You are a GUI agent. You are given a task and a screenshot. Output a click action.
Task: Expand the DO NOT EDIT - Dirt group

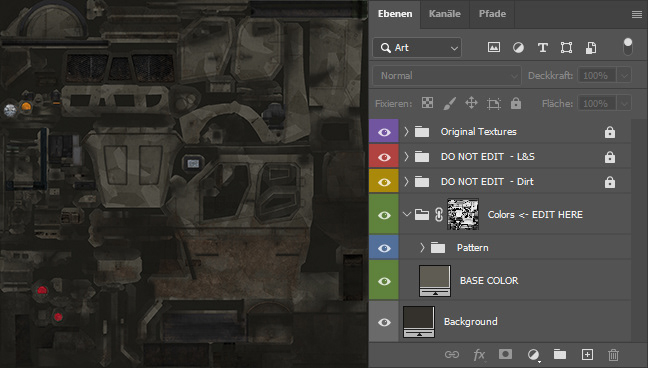pos(406,182)
